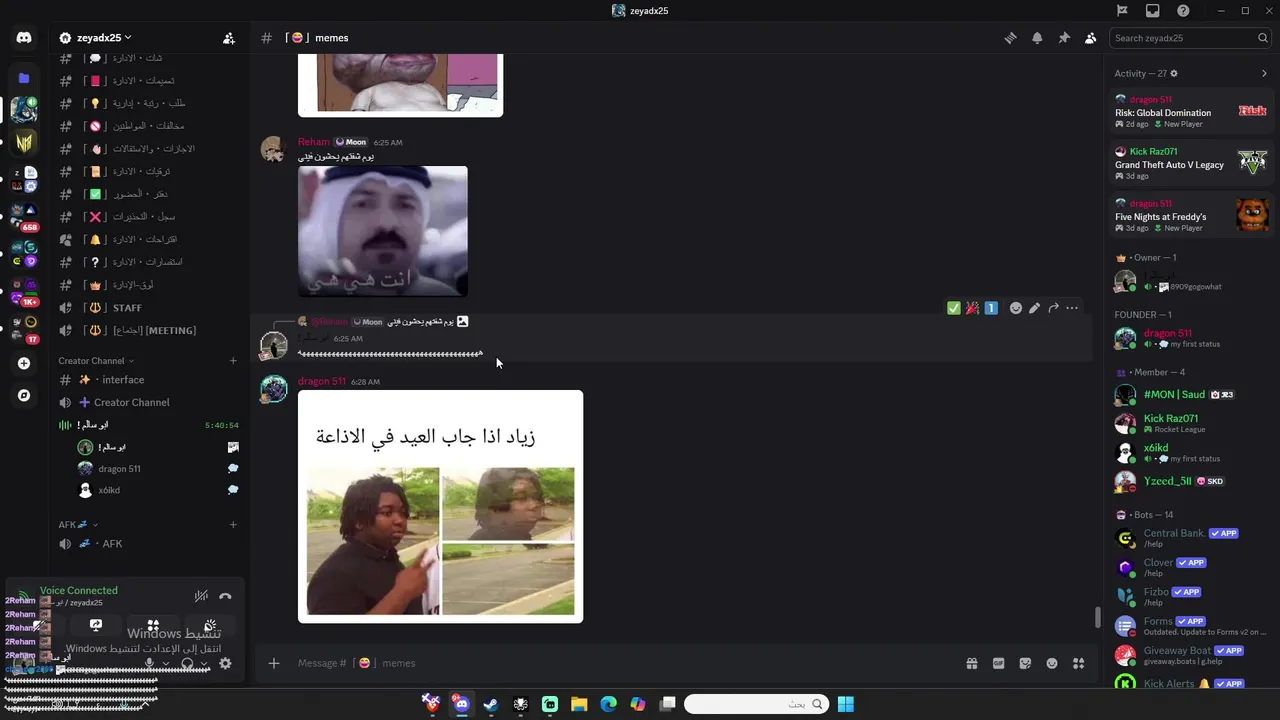Open the Help question mark icon

1183,11
